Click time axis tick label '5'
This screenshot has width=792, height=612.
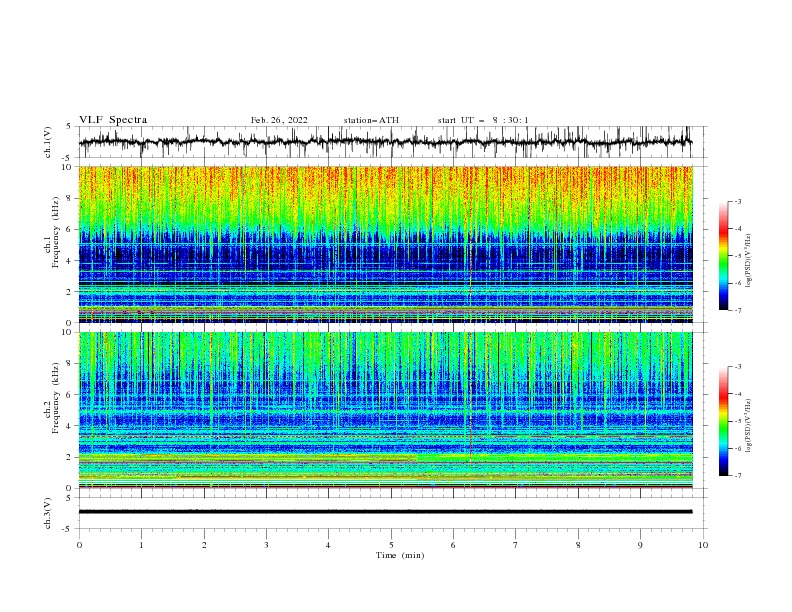click(x=391, y=545)
